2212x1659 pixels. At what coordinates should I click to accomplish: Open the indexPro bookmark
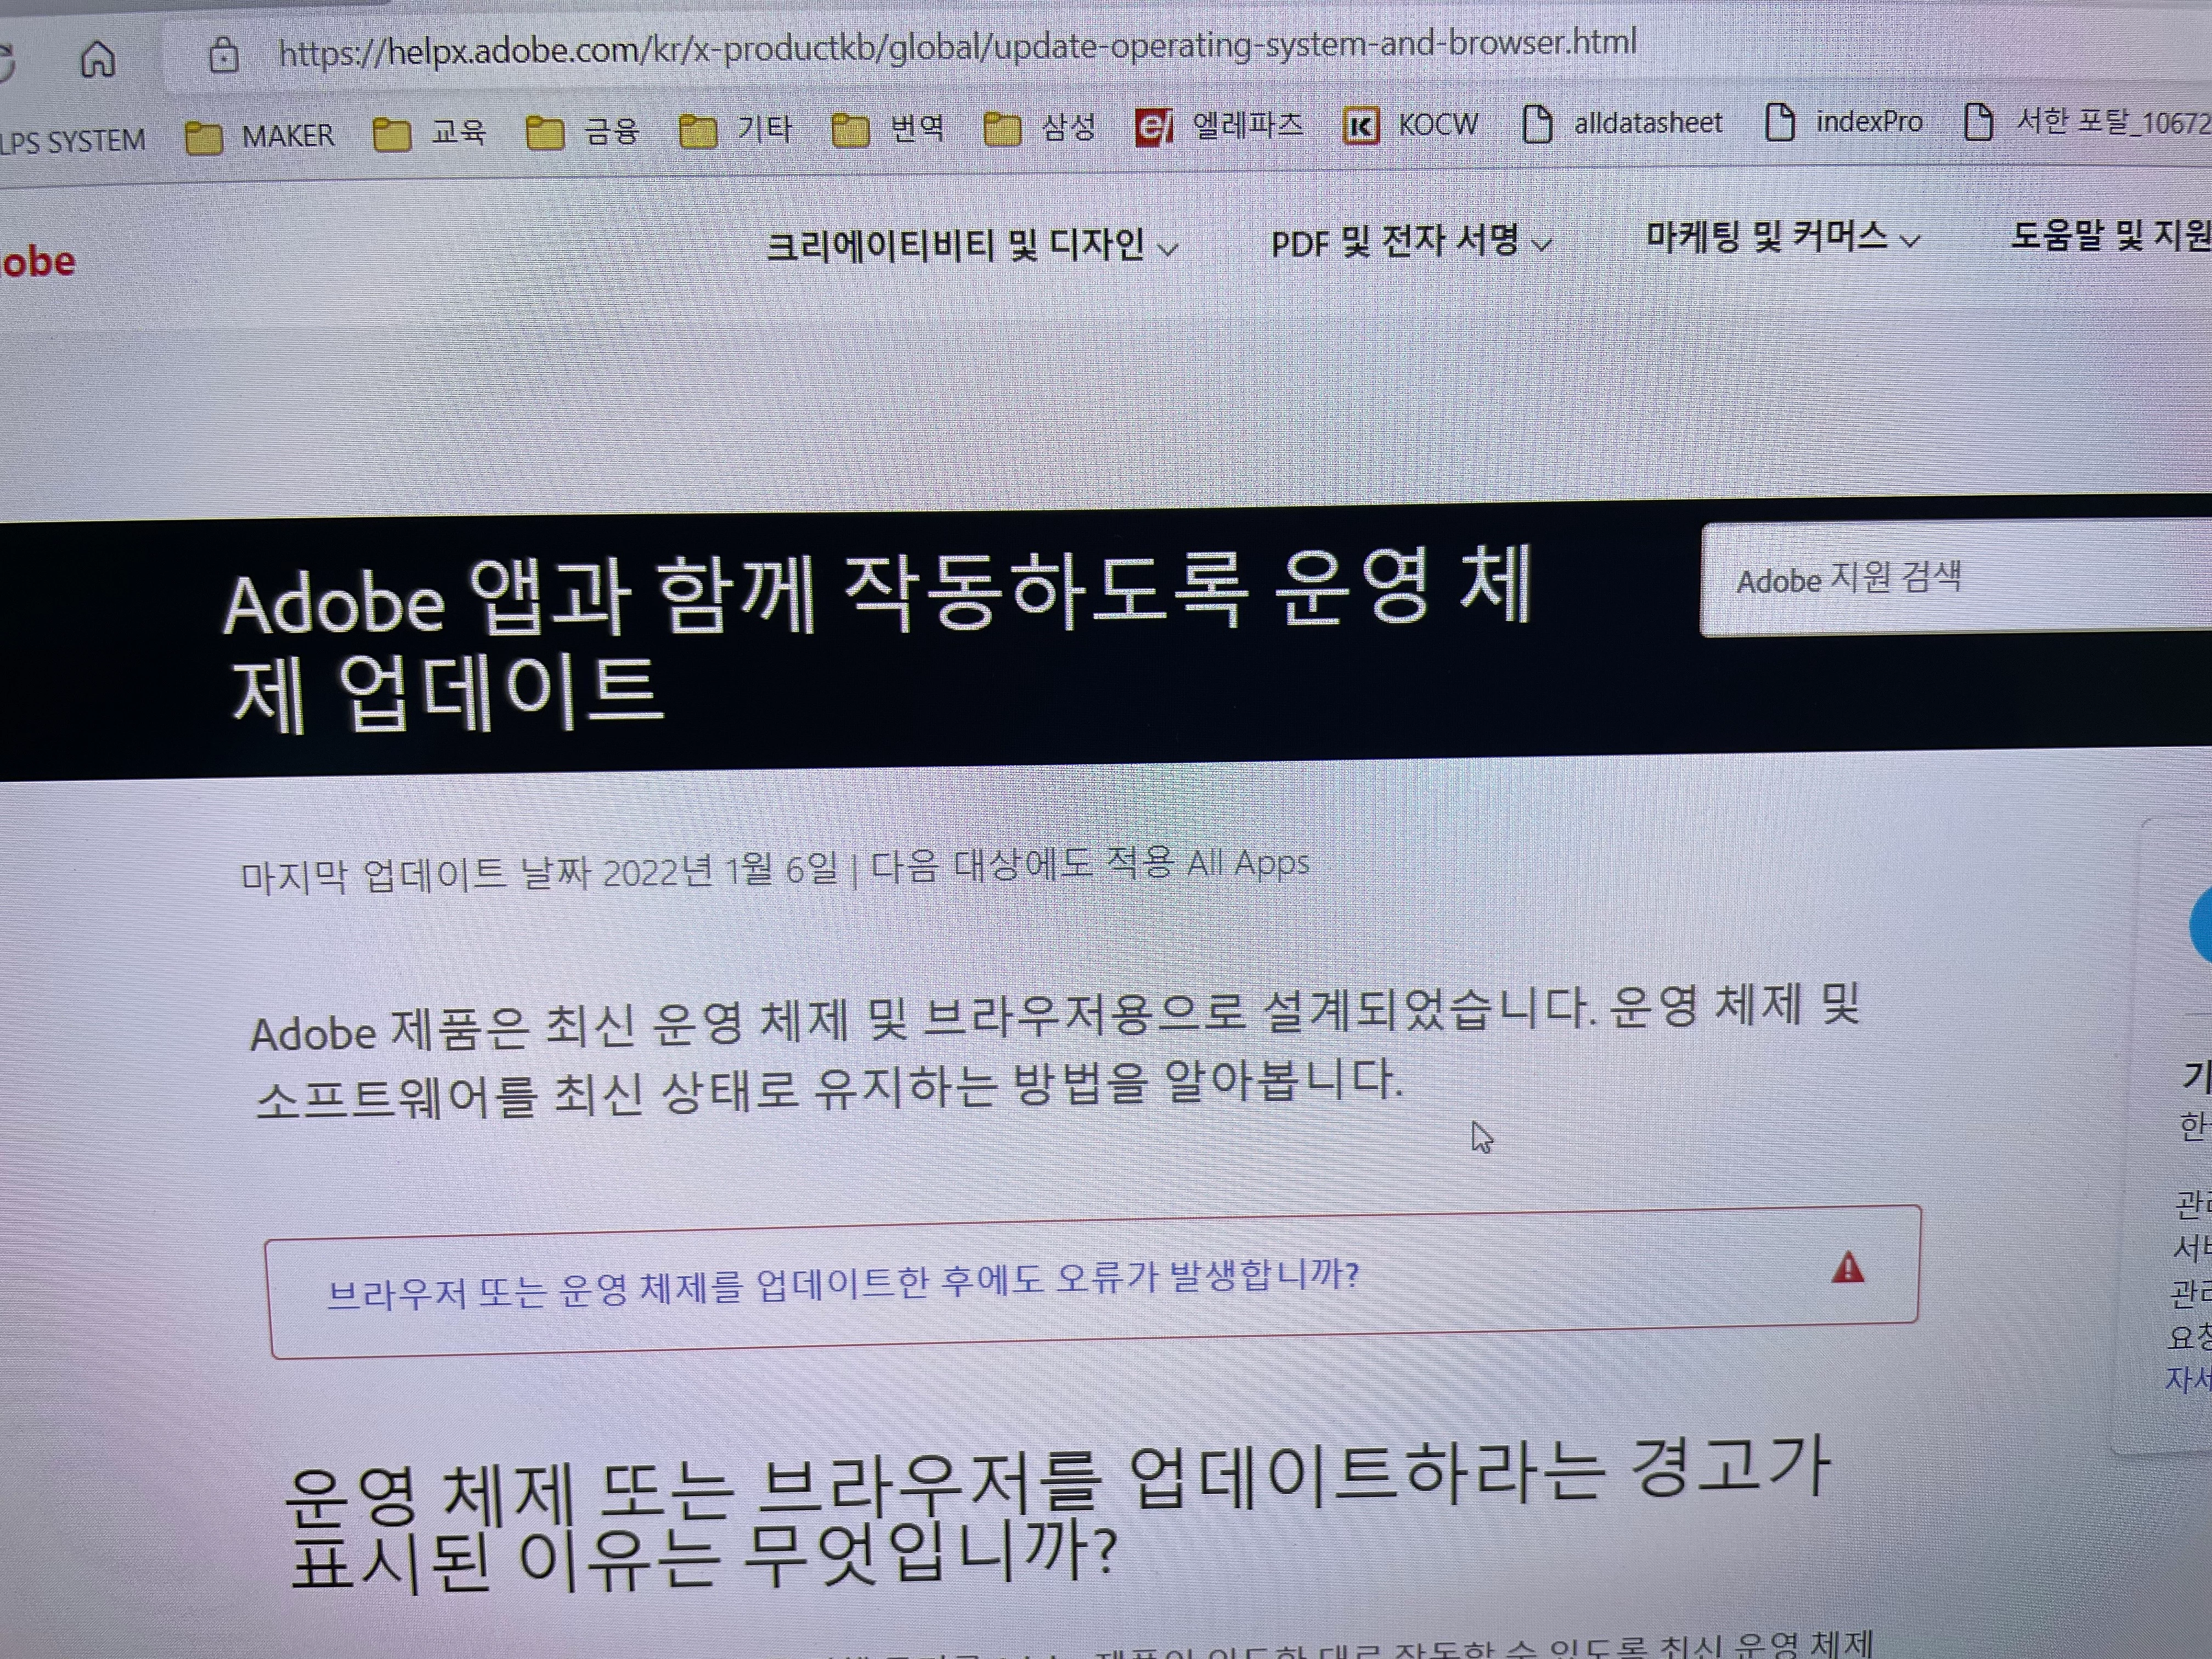1845,122
